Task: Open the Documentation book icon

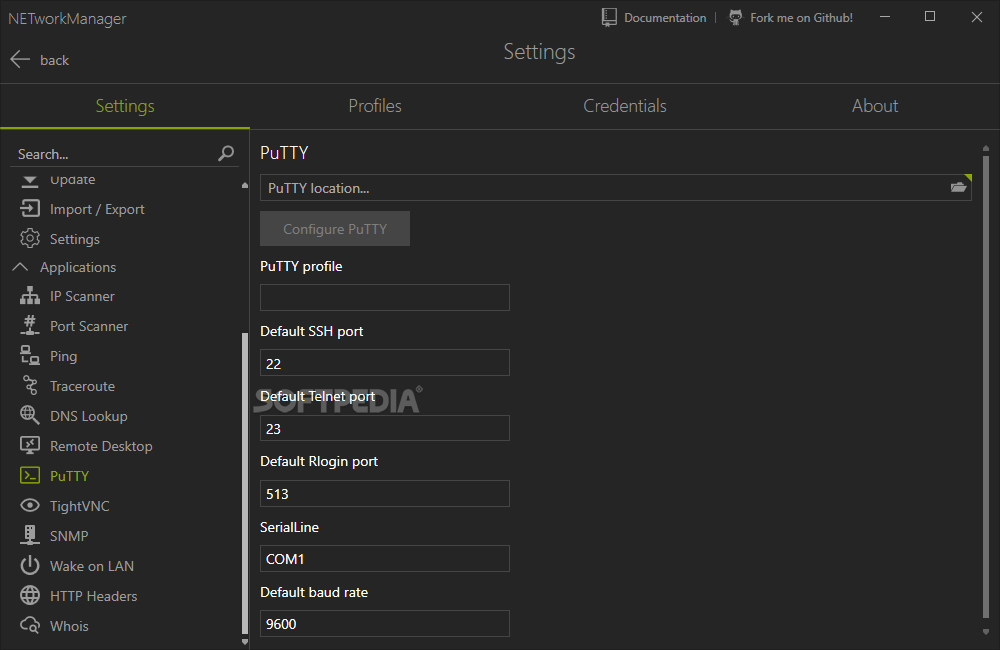Action: coord(609,17)
